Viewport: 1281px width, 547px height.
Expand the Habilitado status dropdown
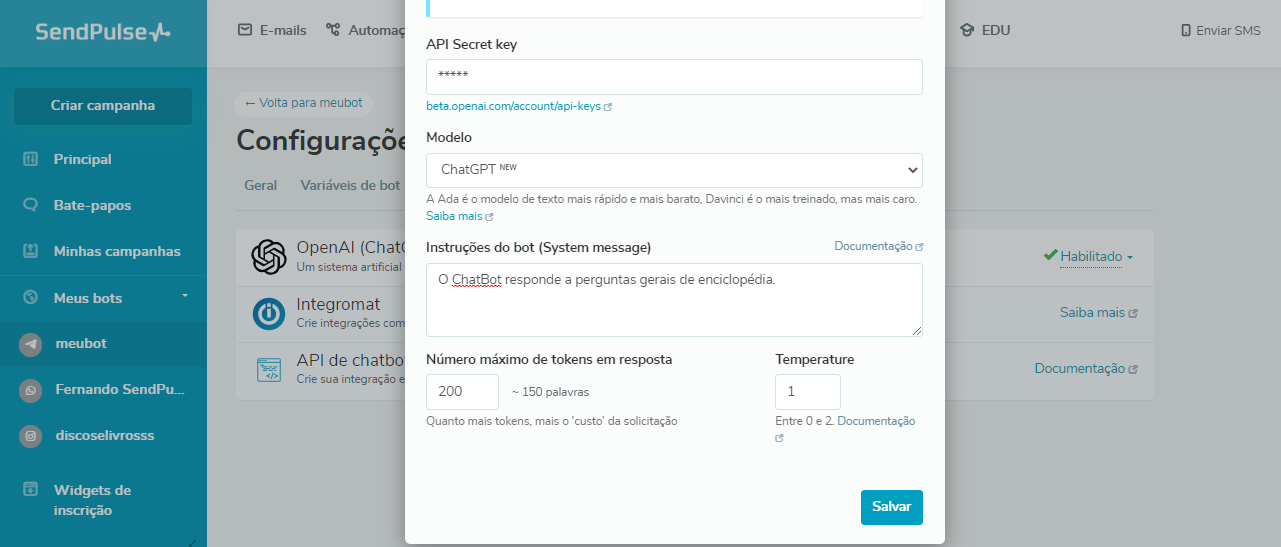tap(1096, 257)
